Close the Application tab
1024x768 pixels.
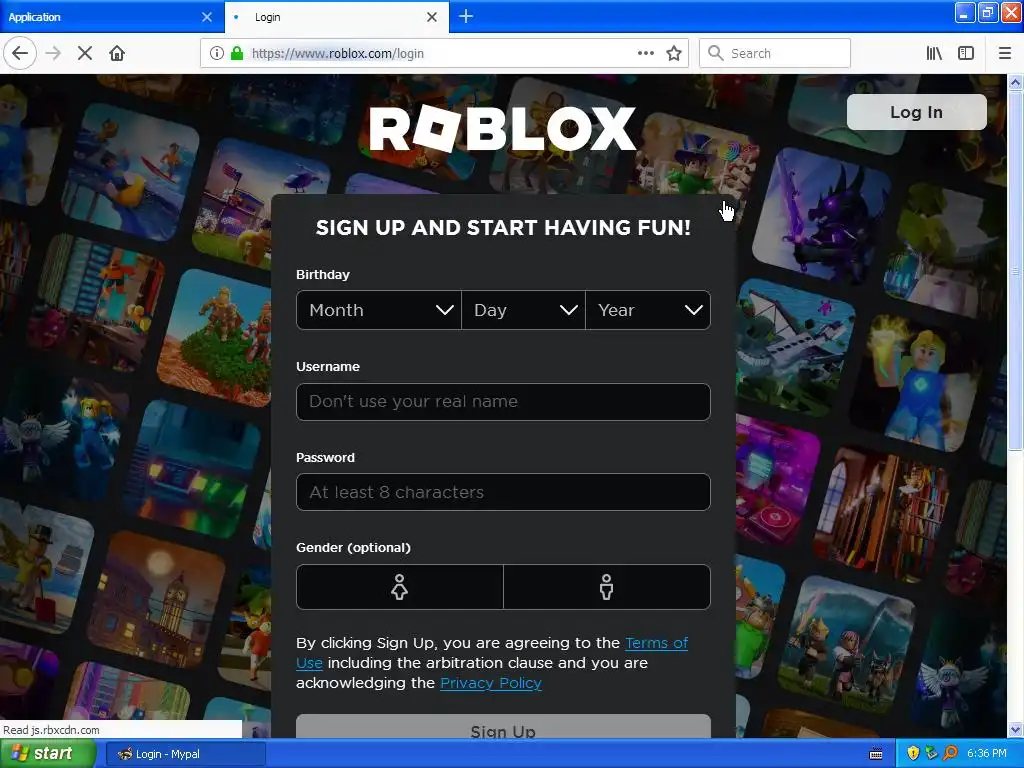(x=207, y=17)
